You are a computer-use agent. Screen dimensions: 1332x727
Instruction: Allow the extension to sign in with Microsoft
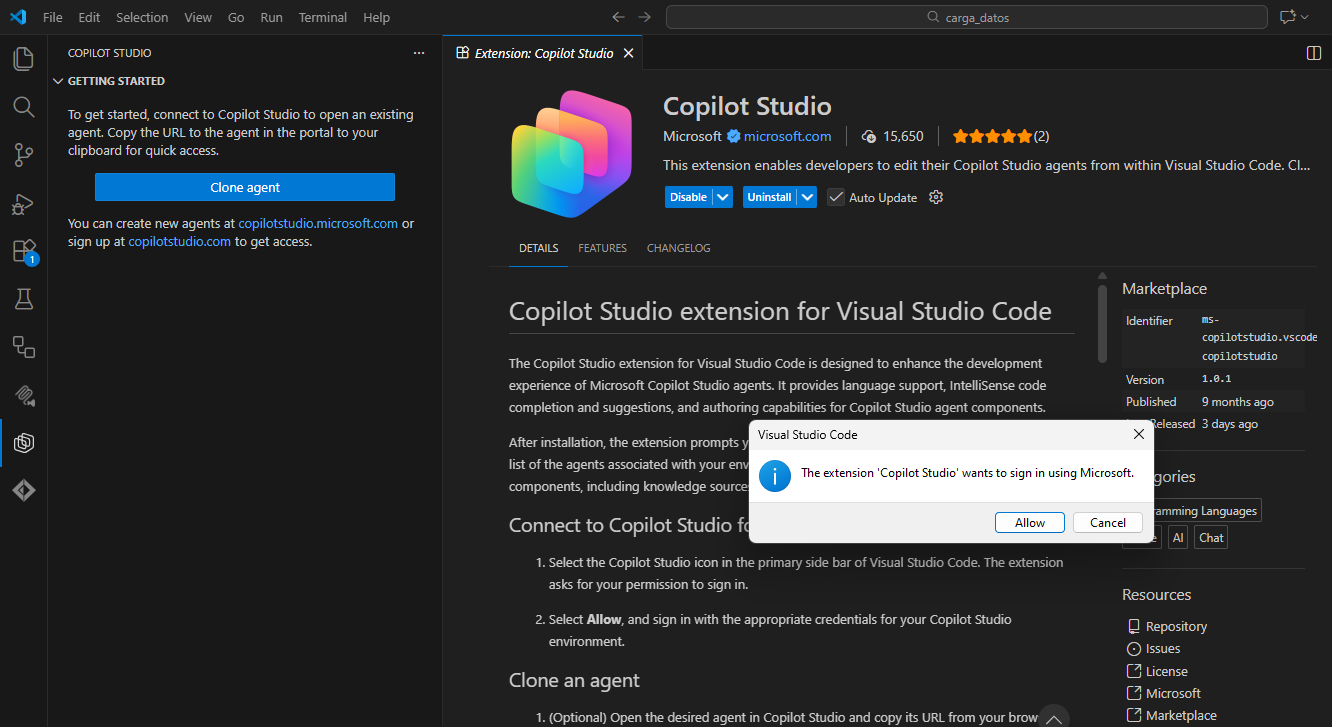(x=1029, y=522)
